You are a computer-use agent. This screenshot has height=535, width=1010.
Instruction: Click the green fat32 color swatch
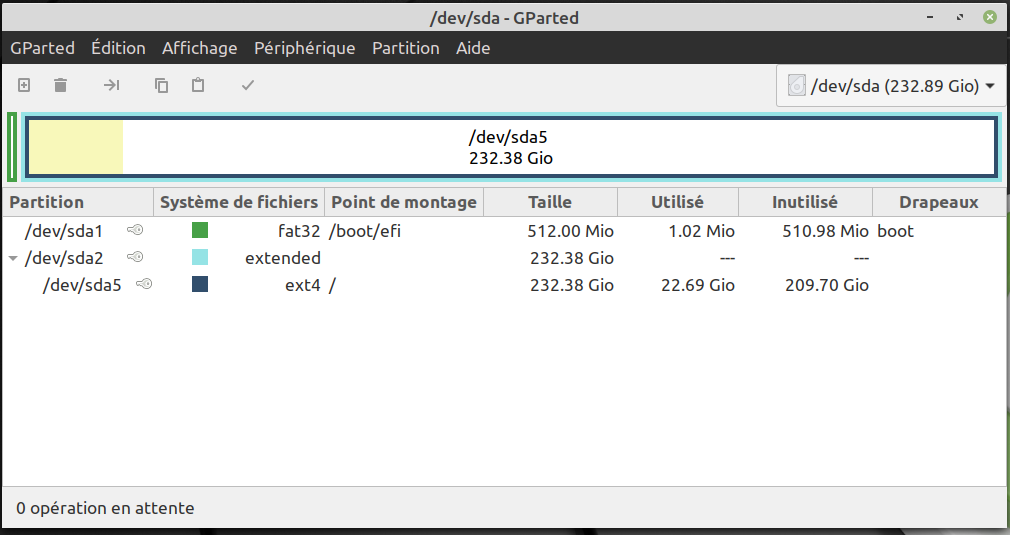point(200,231)
